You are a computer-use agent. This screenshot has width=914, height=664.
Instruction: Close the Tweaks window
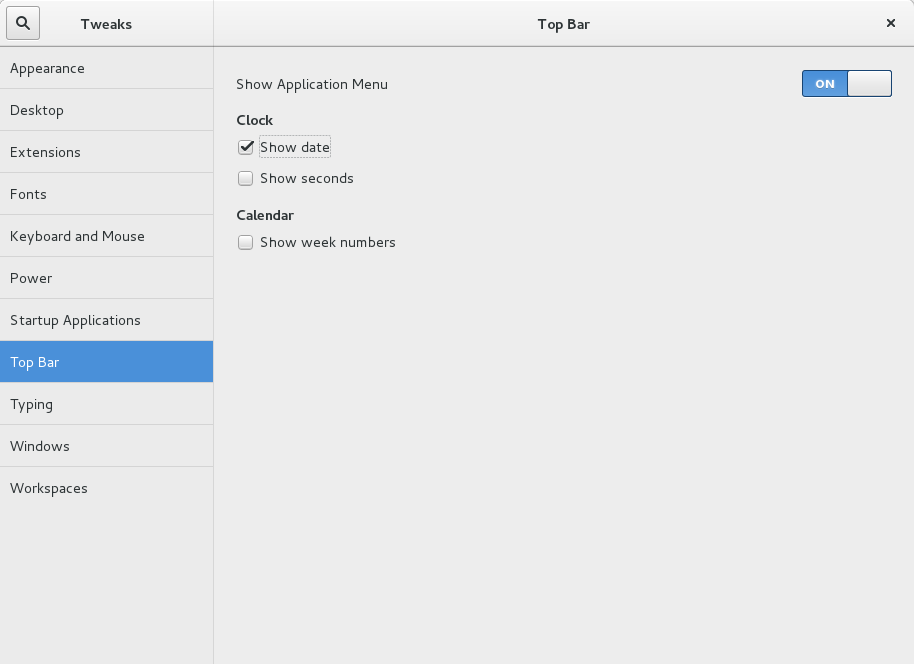pos(891,23)
